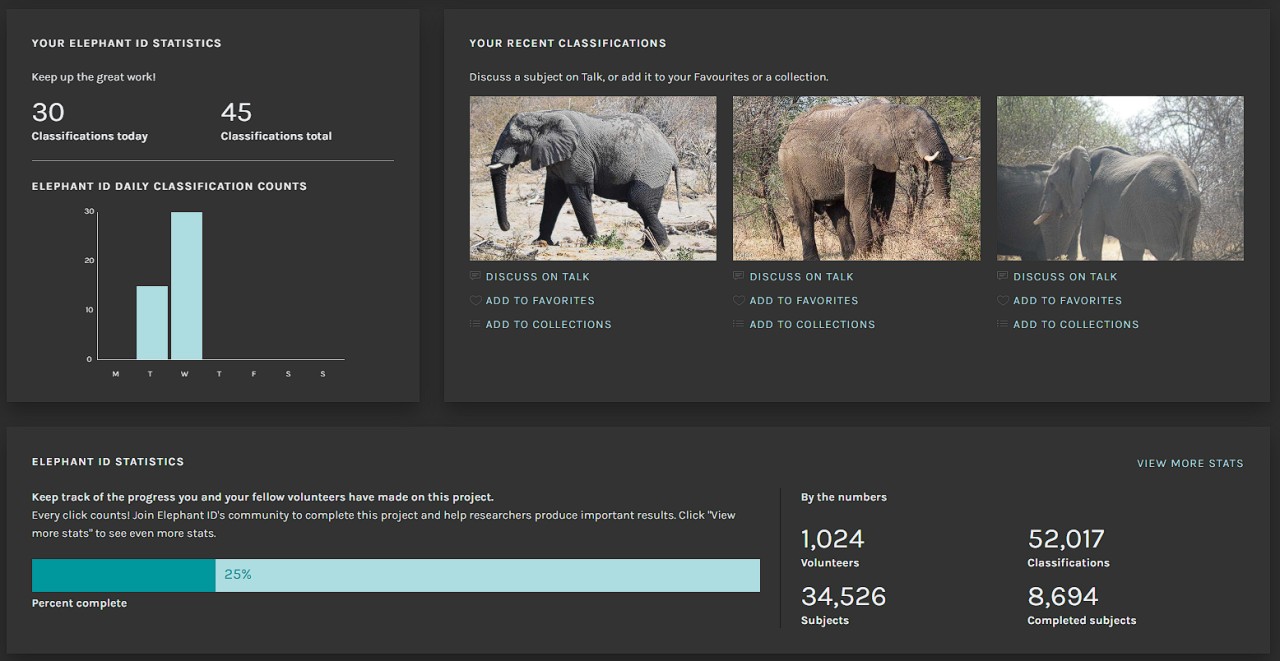Click the Tuesday bar in daily chart
The width and height of the screenshot is (1280, 661).
152,322
